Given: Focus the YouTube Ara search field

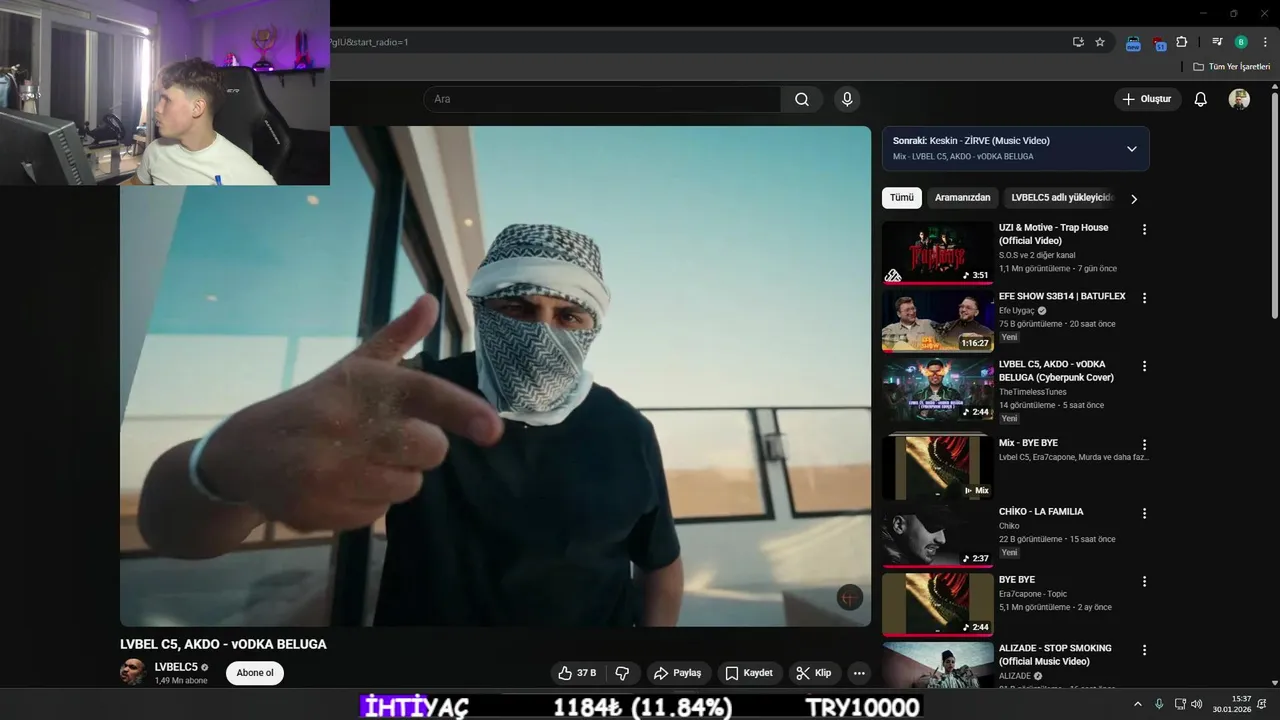Looking at the screenshot, I should 602,99.
